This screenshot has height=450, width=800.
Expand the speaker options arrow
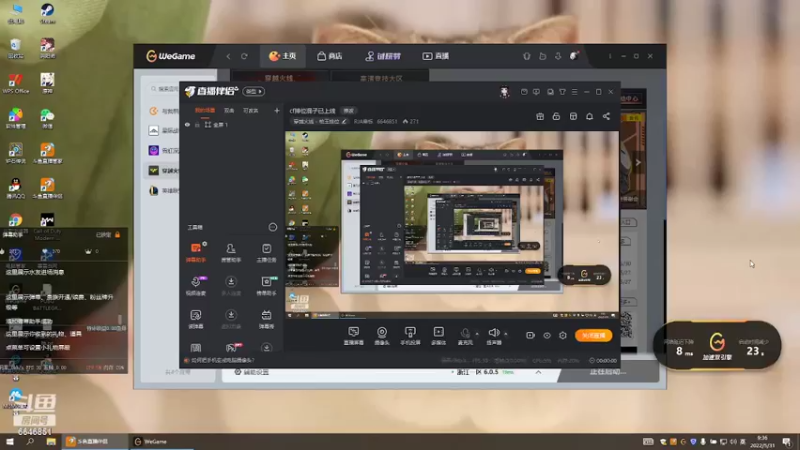click(506, 334)
